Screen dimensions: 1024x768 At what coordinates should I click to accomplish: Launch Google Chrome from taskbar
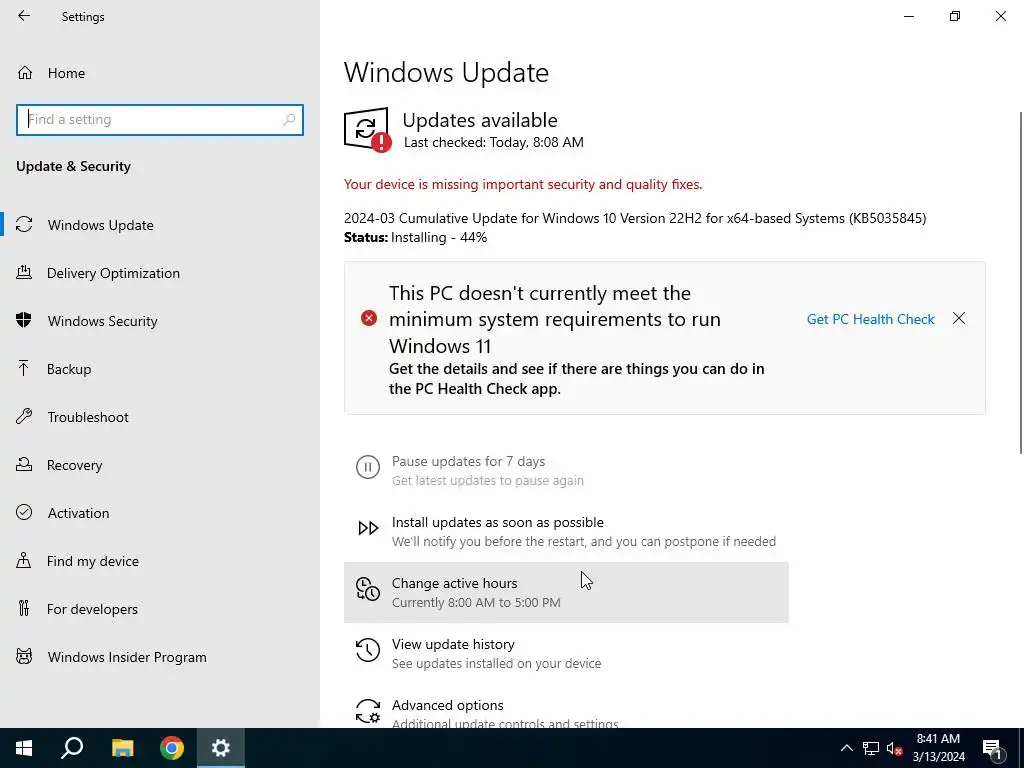click(x=172, y=748)
